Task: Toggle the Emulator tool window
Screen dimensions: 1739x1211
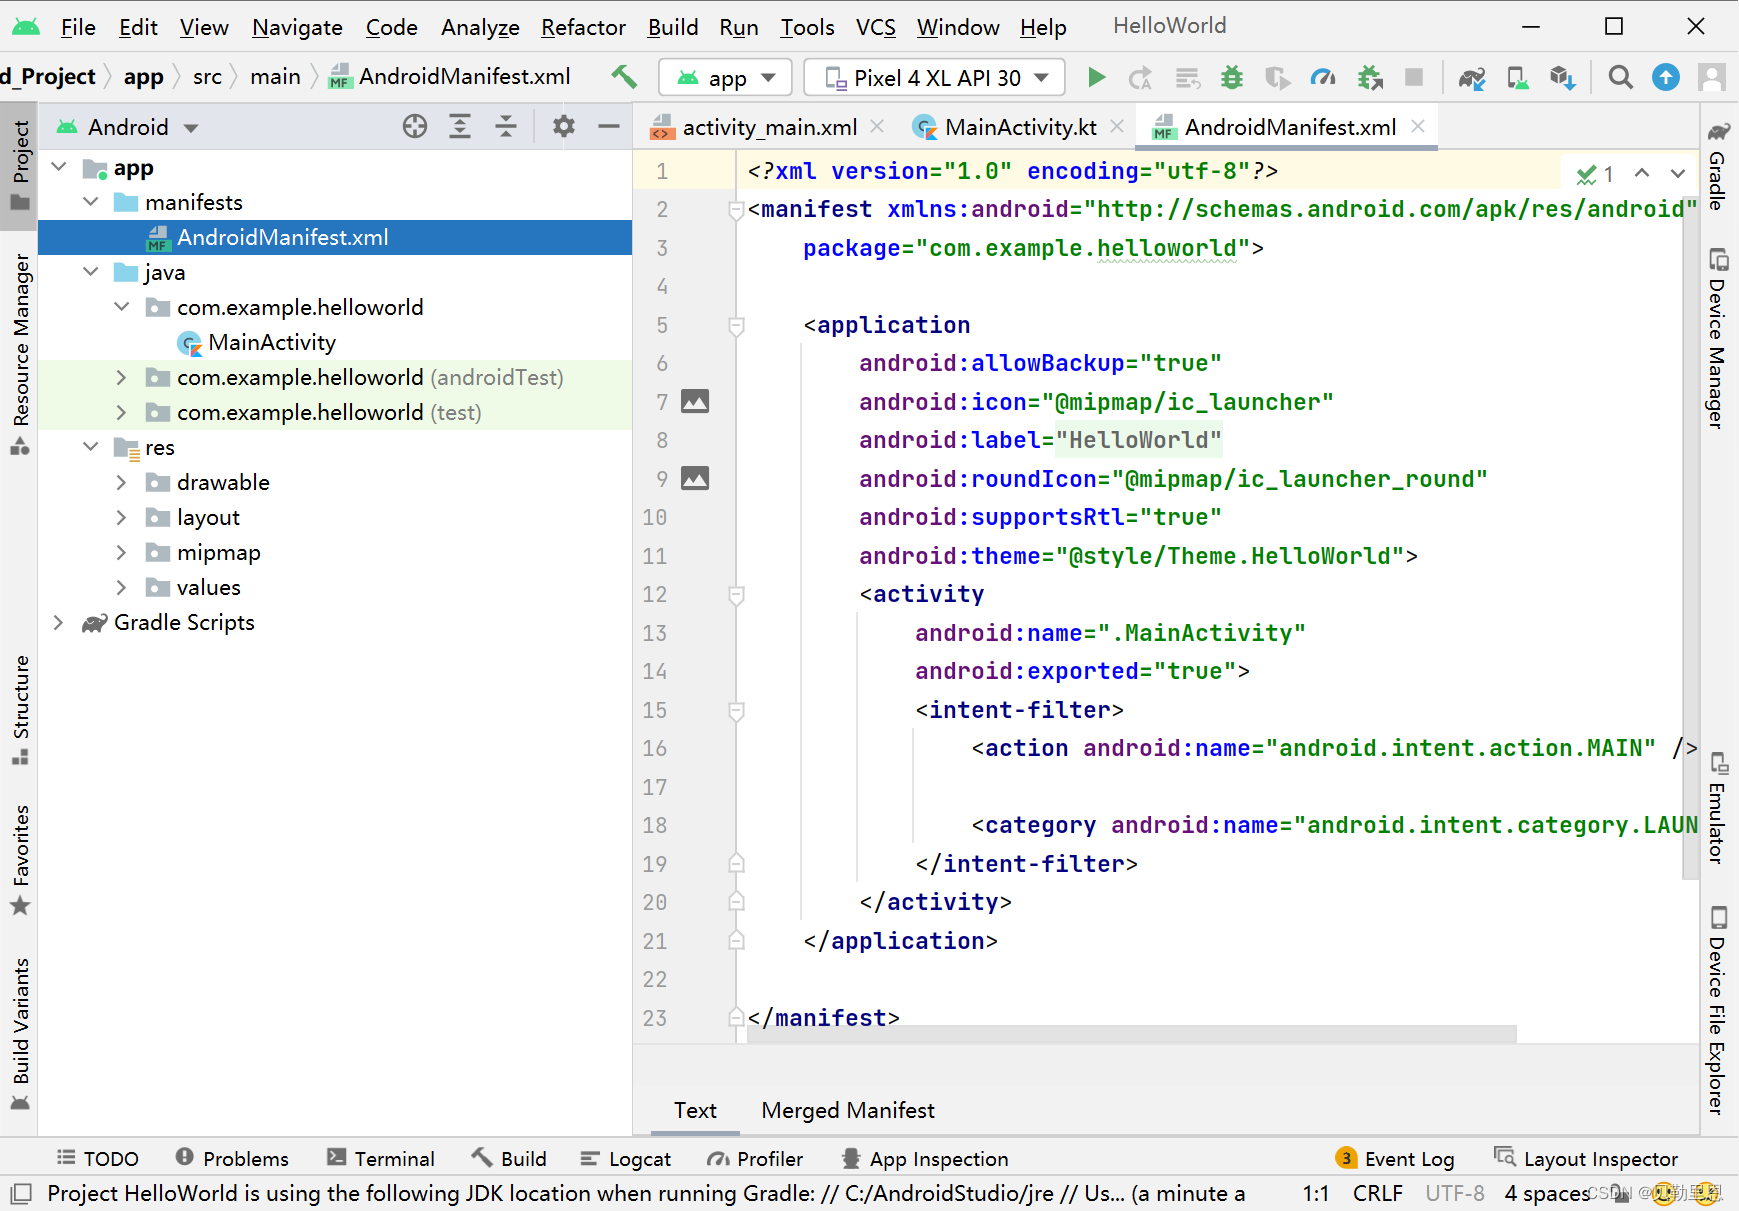Action: [1718, 808]
